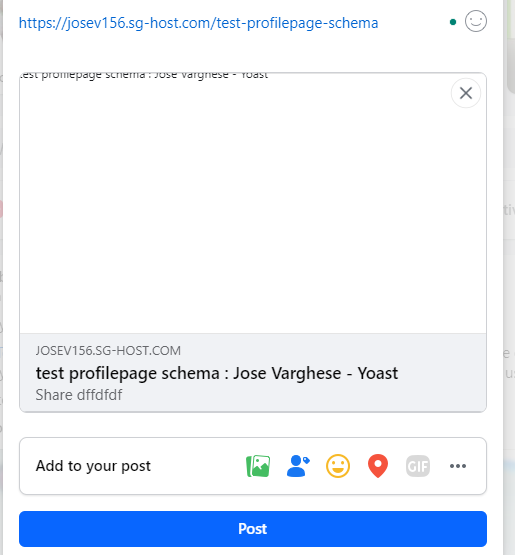
Task: Click the 'Add to your post' label
Action: [93, 466]
